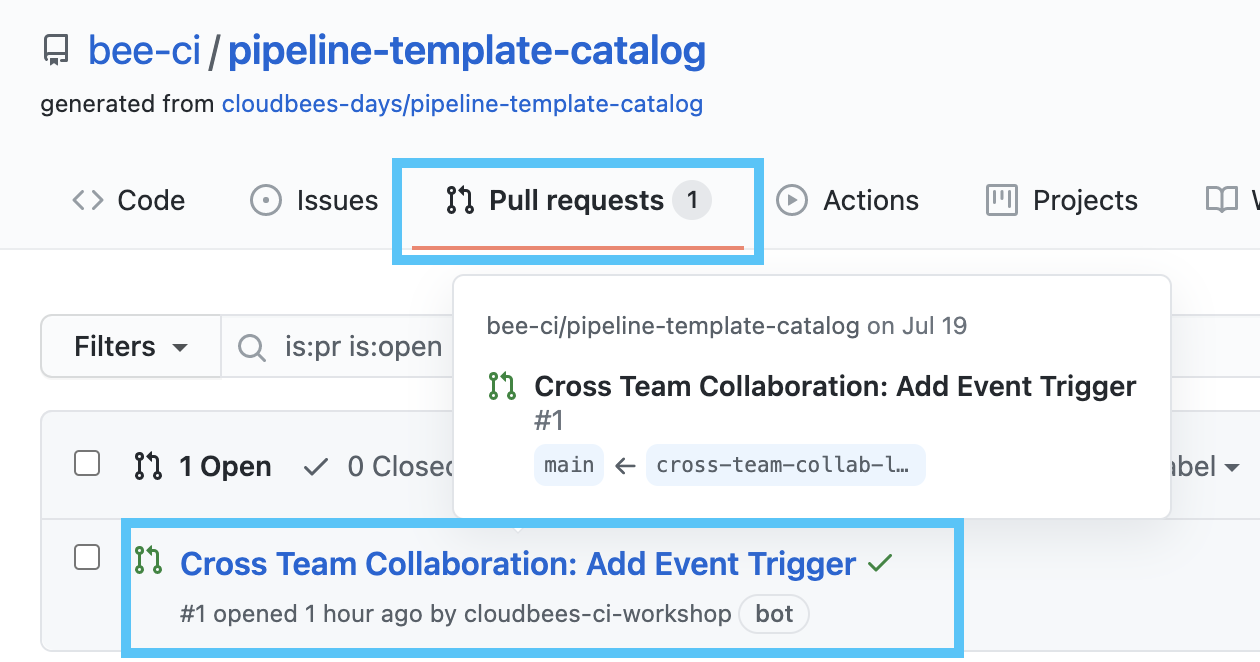Click the repository book icon
The height and width of the screenshot is (662, 1260).
click(x=56, y=51)
